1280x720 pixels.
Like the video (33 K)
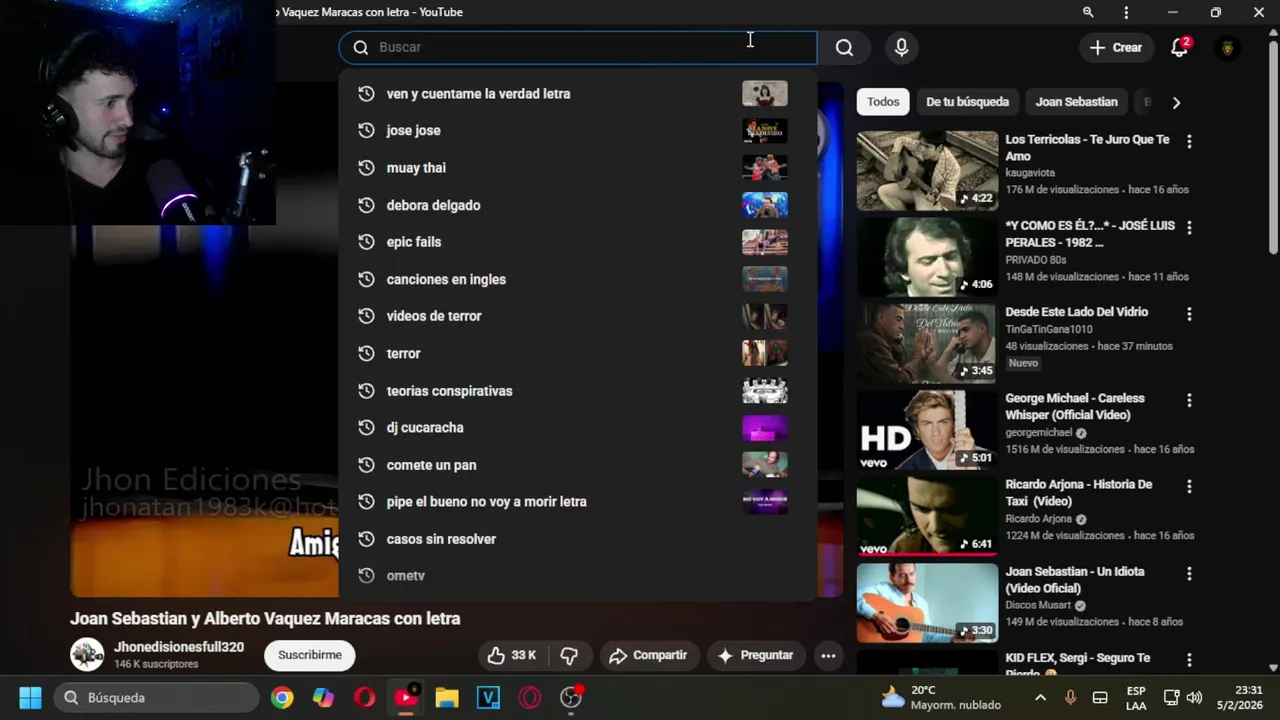point(512,656)
